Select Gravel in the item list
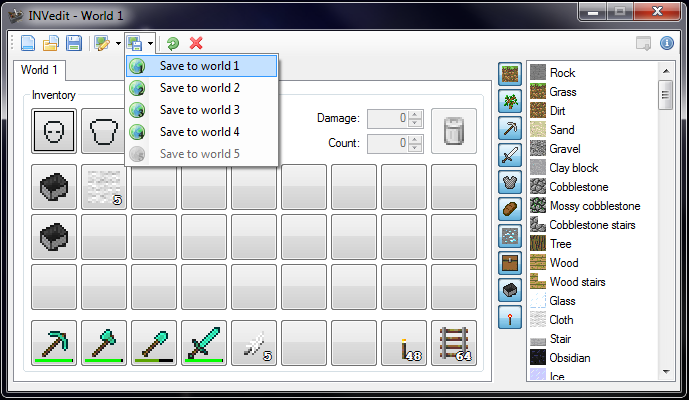The width and height of the screenshot is (689, 400). [x=565, y=149]
